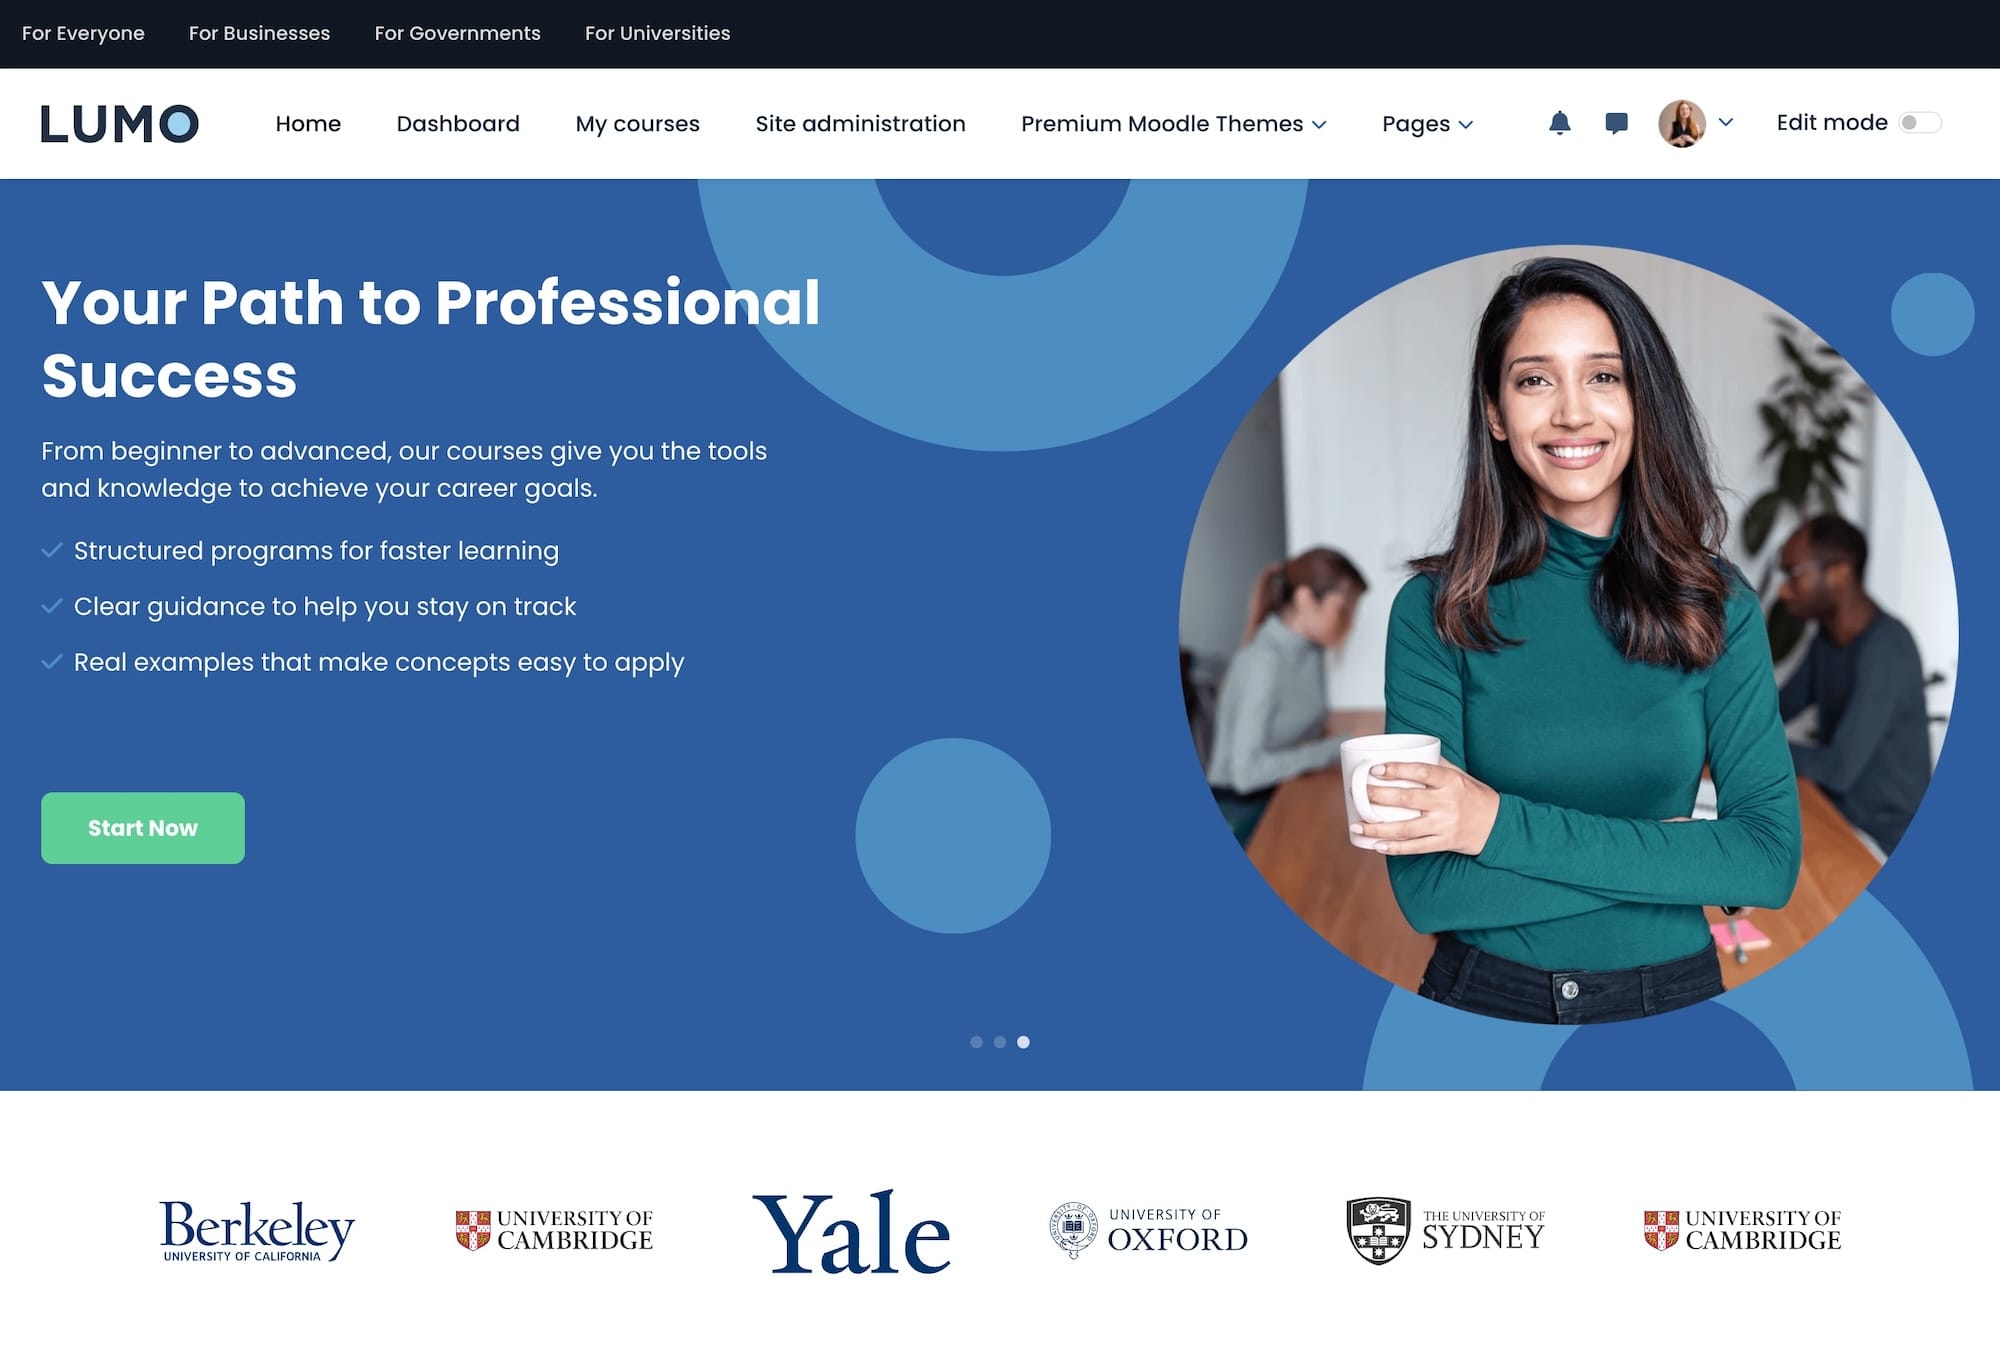This screenshot has width=2000, height=1351.
Task: Click the user profile avatar
Action: (x=1682, y=123)
